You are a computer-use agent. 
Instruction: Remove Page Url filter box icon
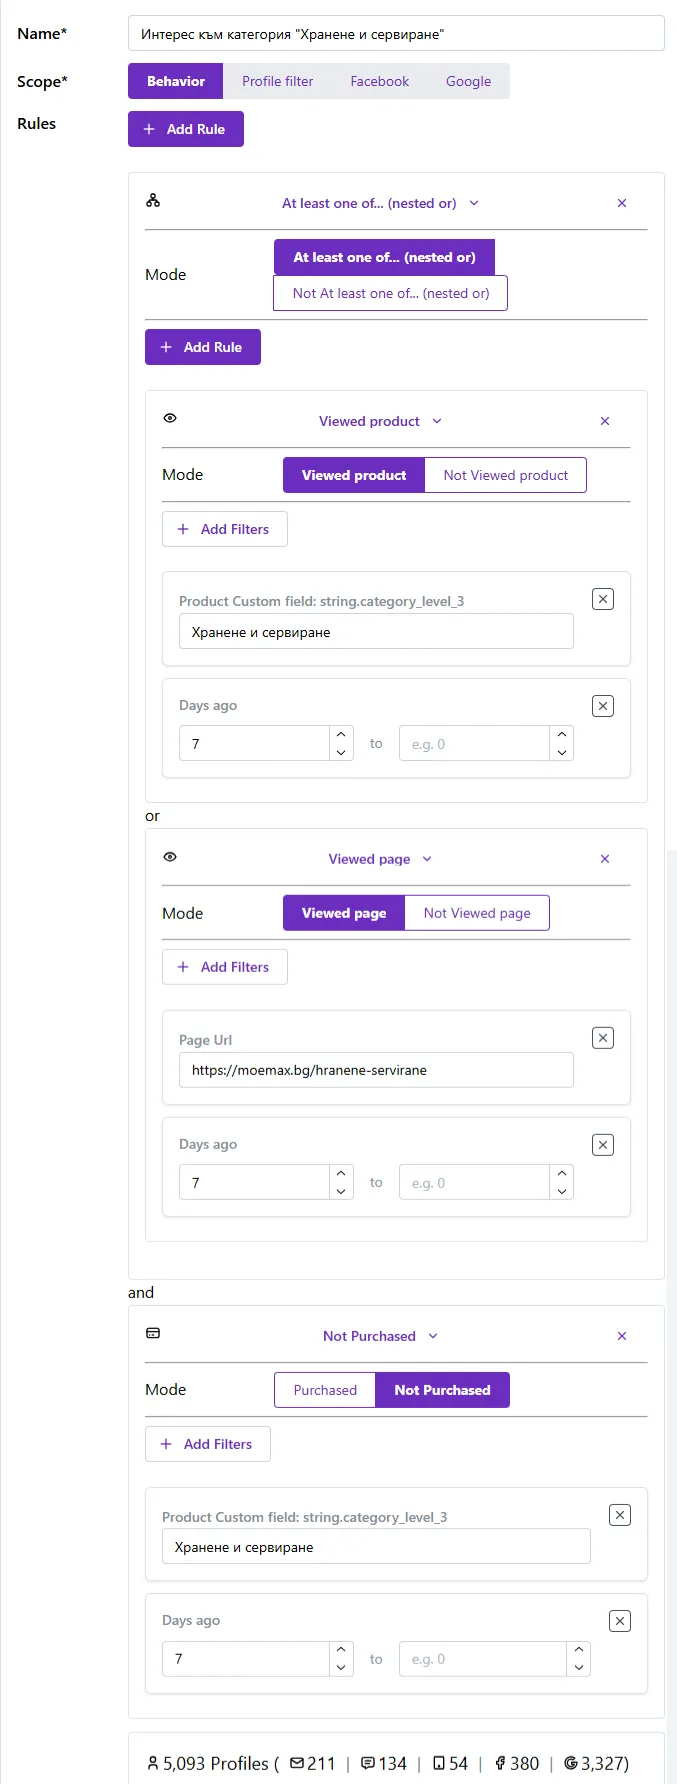[x=603, y=1038]
